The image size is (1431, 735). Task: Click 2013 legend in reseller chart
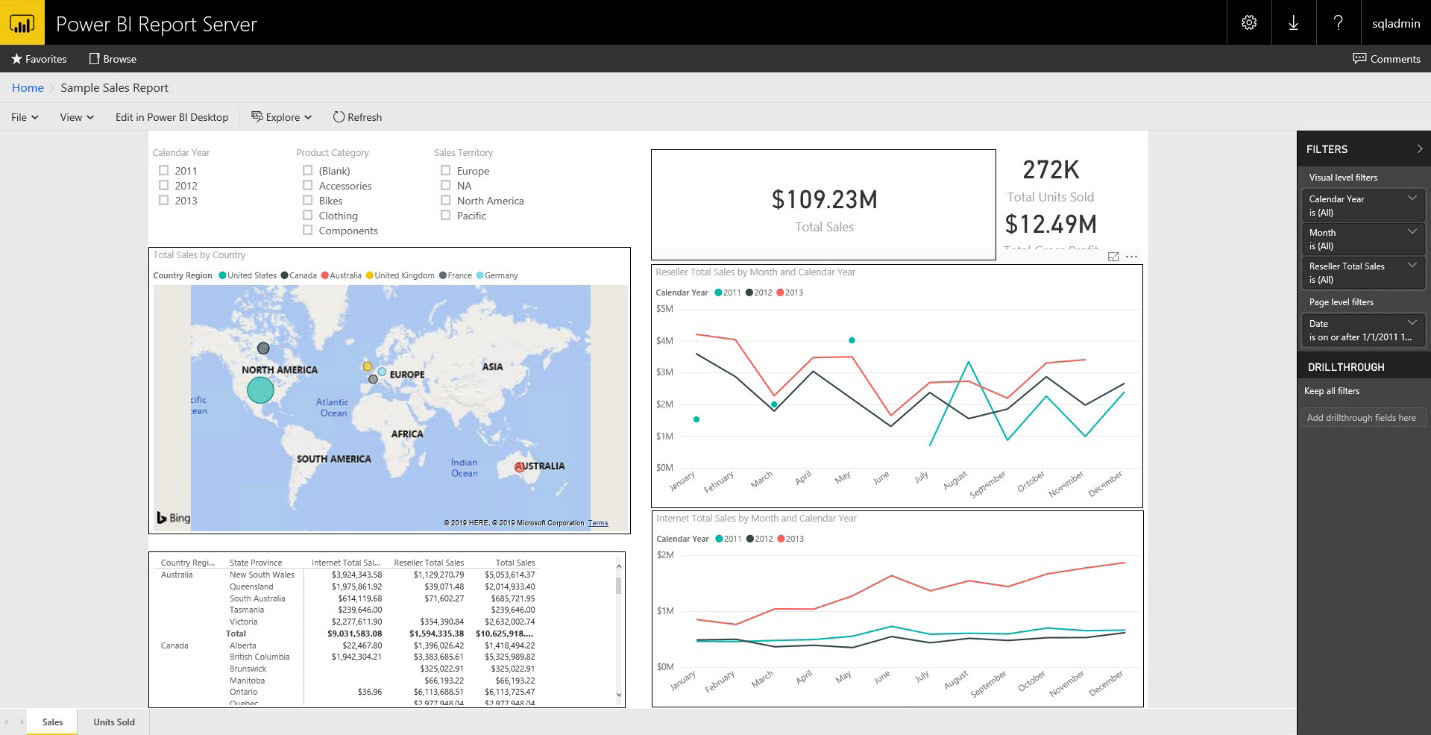coord(788,293)
